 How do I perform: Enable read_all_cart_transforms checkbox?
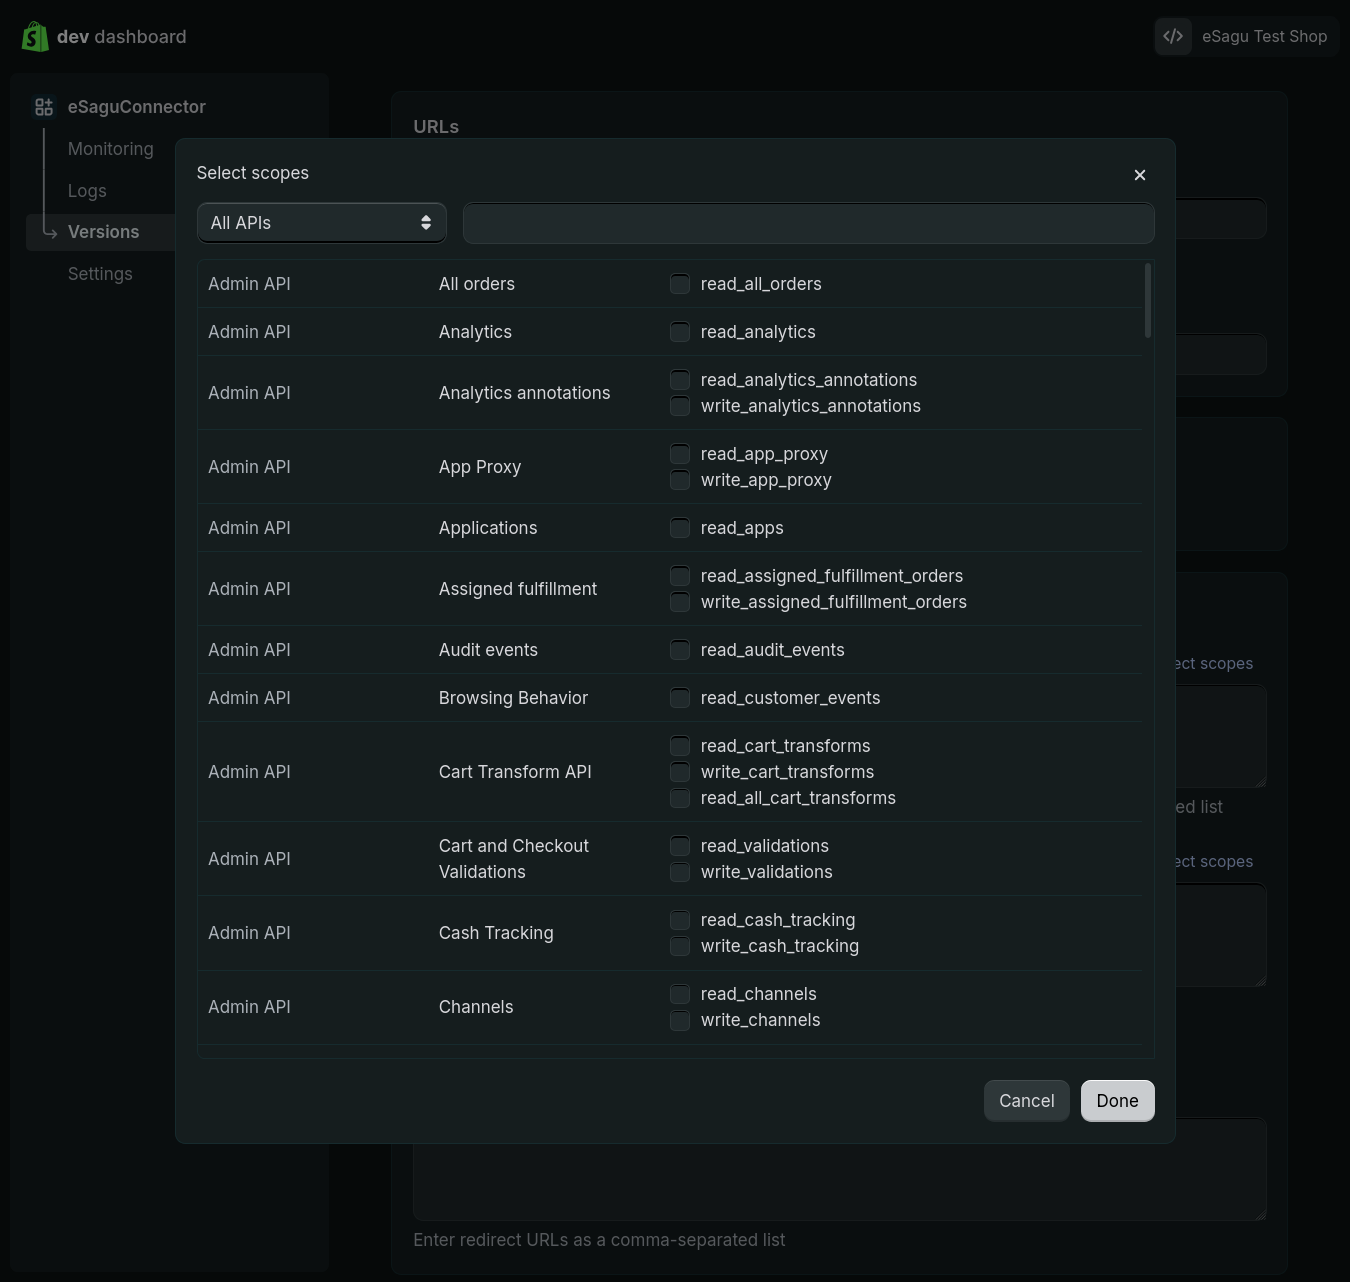pyautogui.click(x=680, y=798)
